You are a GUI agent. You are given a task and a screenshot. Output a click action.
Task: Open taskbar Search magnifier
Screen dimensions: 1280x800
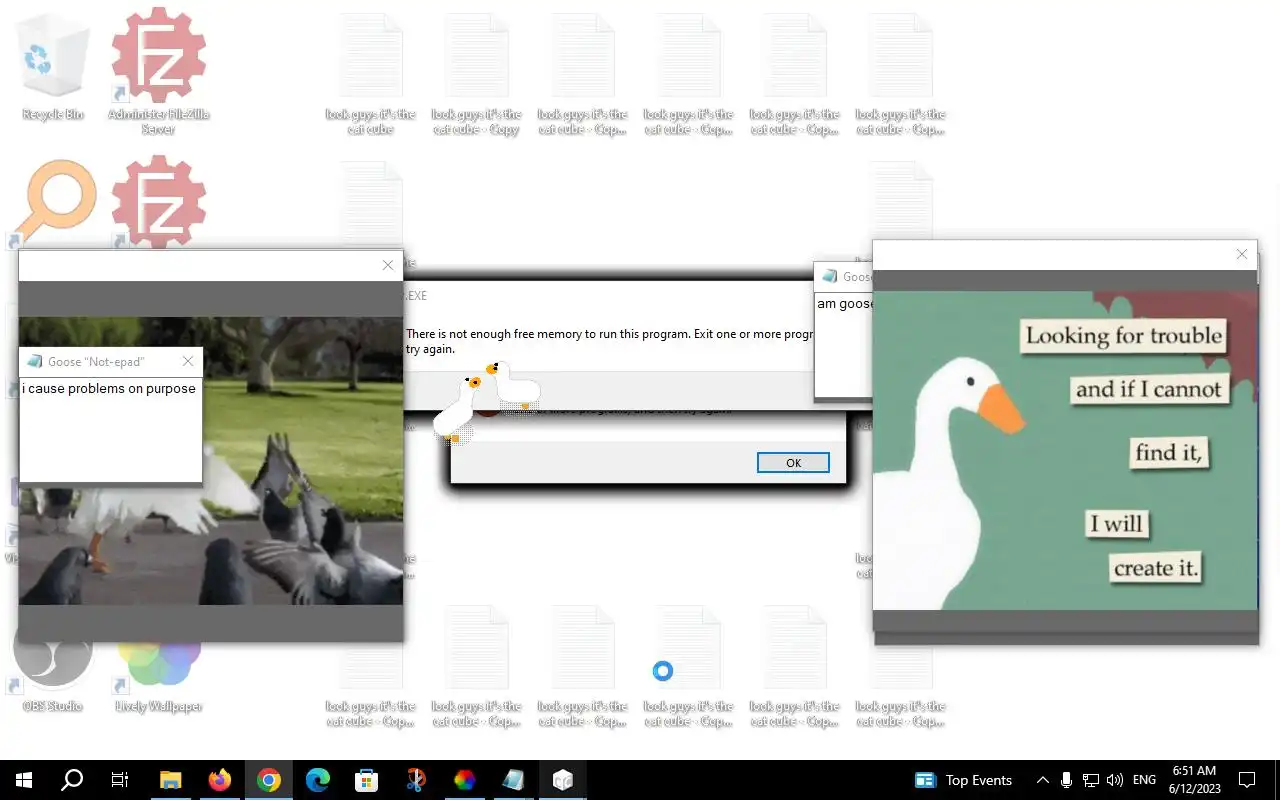(72, 780)
